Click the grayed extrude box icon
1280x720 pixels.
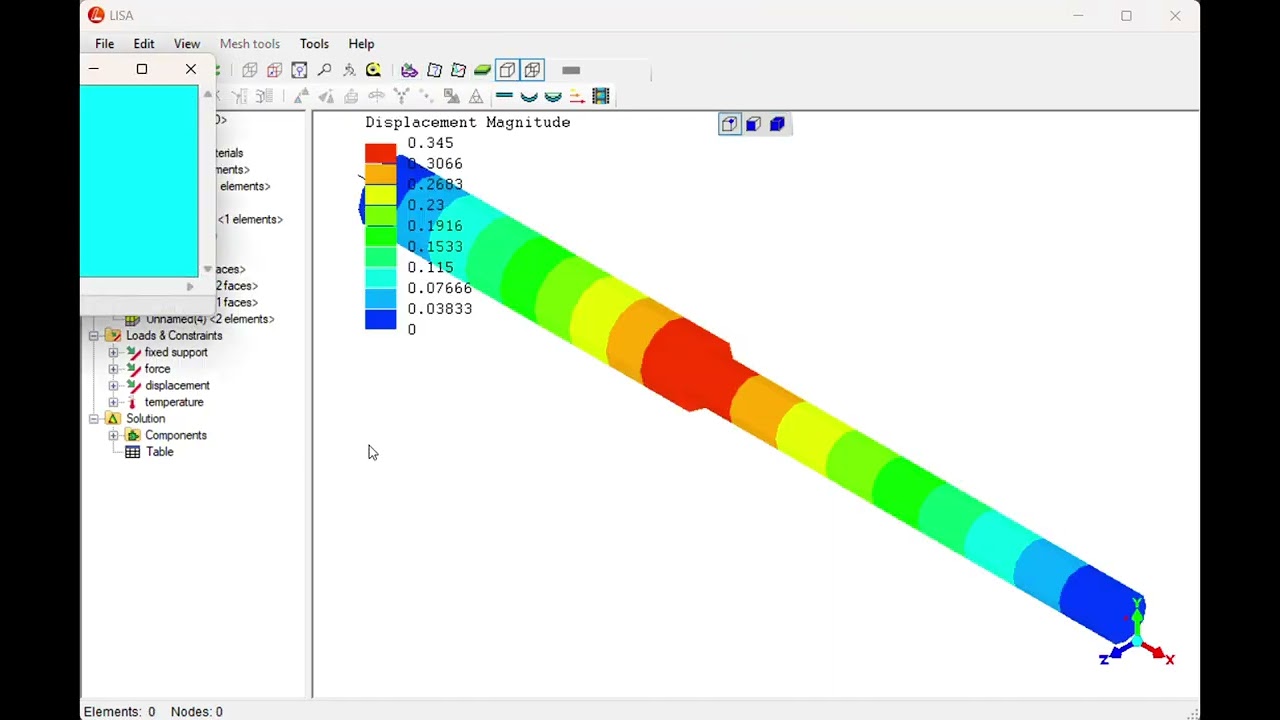coord(351,97)
